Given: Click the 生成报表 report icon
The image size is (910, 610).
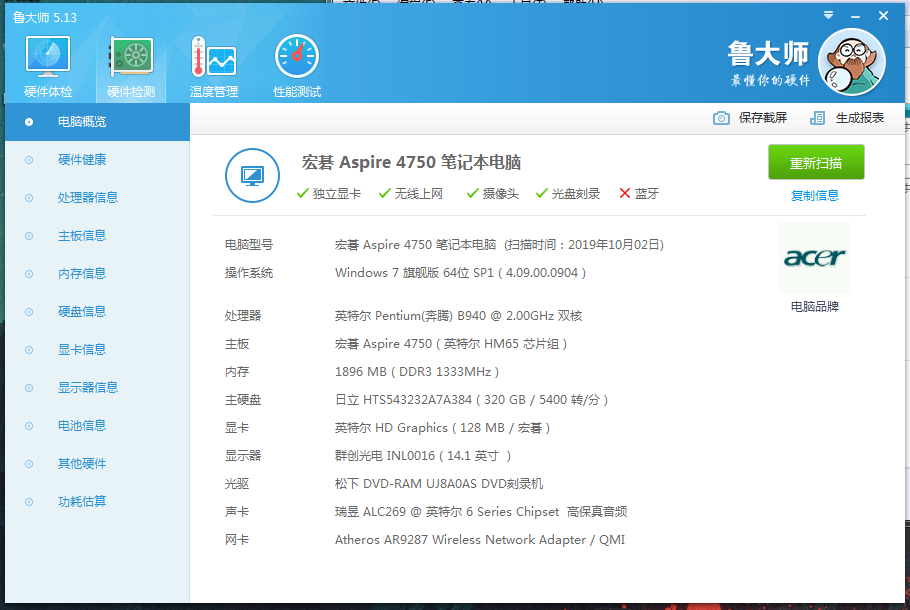Looking at the screenshot, I should [x=817, y=118].
